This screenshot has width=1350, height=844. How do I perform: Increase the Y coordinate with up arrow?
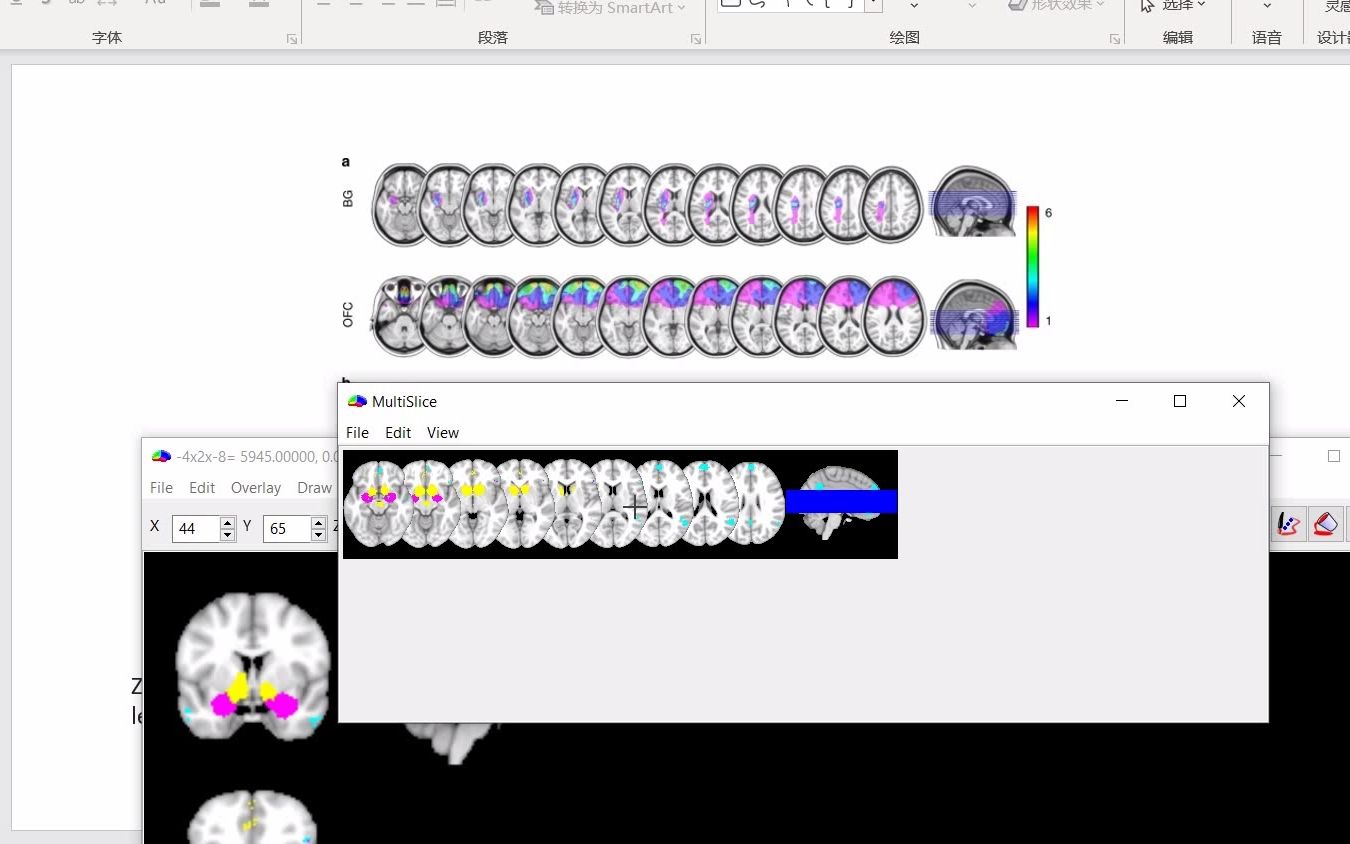[x=318, y=522]
